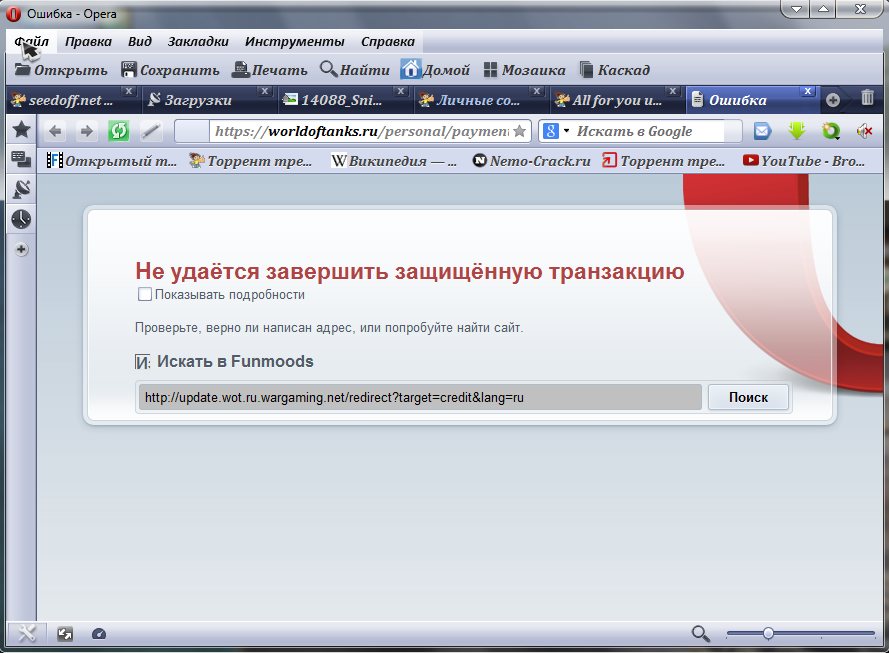Viewport: 889px width, 653px height.
Task: Click the Opera Turbo gauge icon
Action: [99, 634]
